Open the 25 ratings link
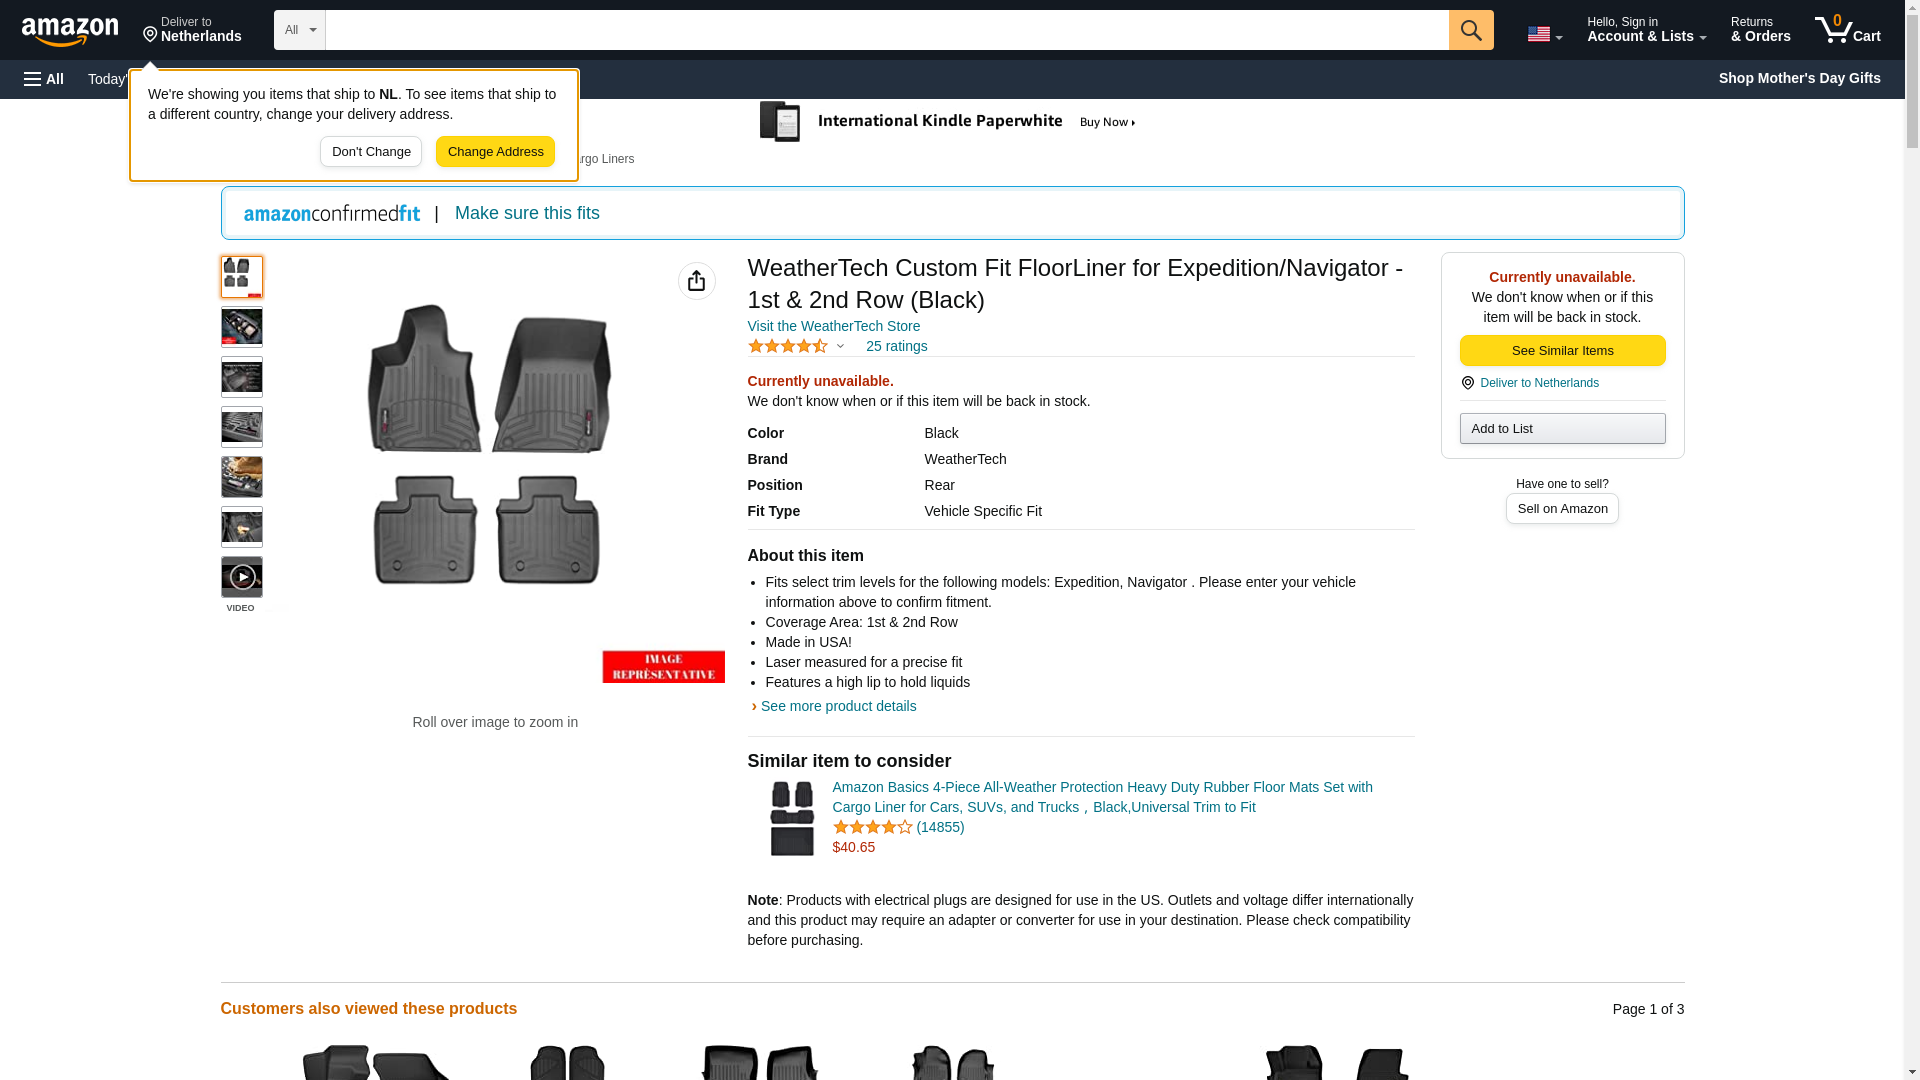 896,346
